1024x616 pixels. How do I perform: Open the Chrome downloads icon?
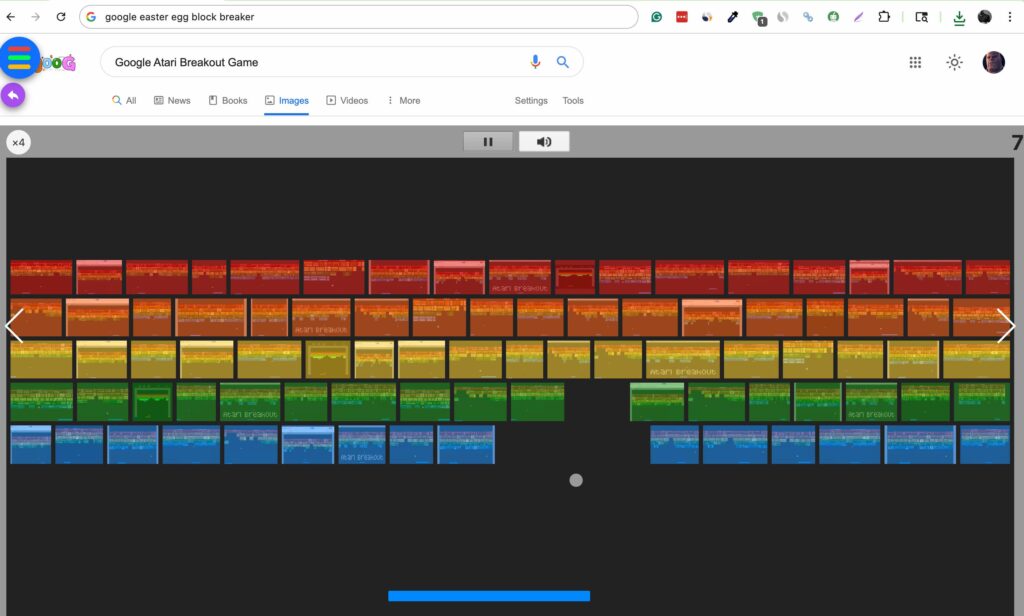click(x=959, y=17)
